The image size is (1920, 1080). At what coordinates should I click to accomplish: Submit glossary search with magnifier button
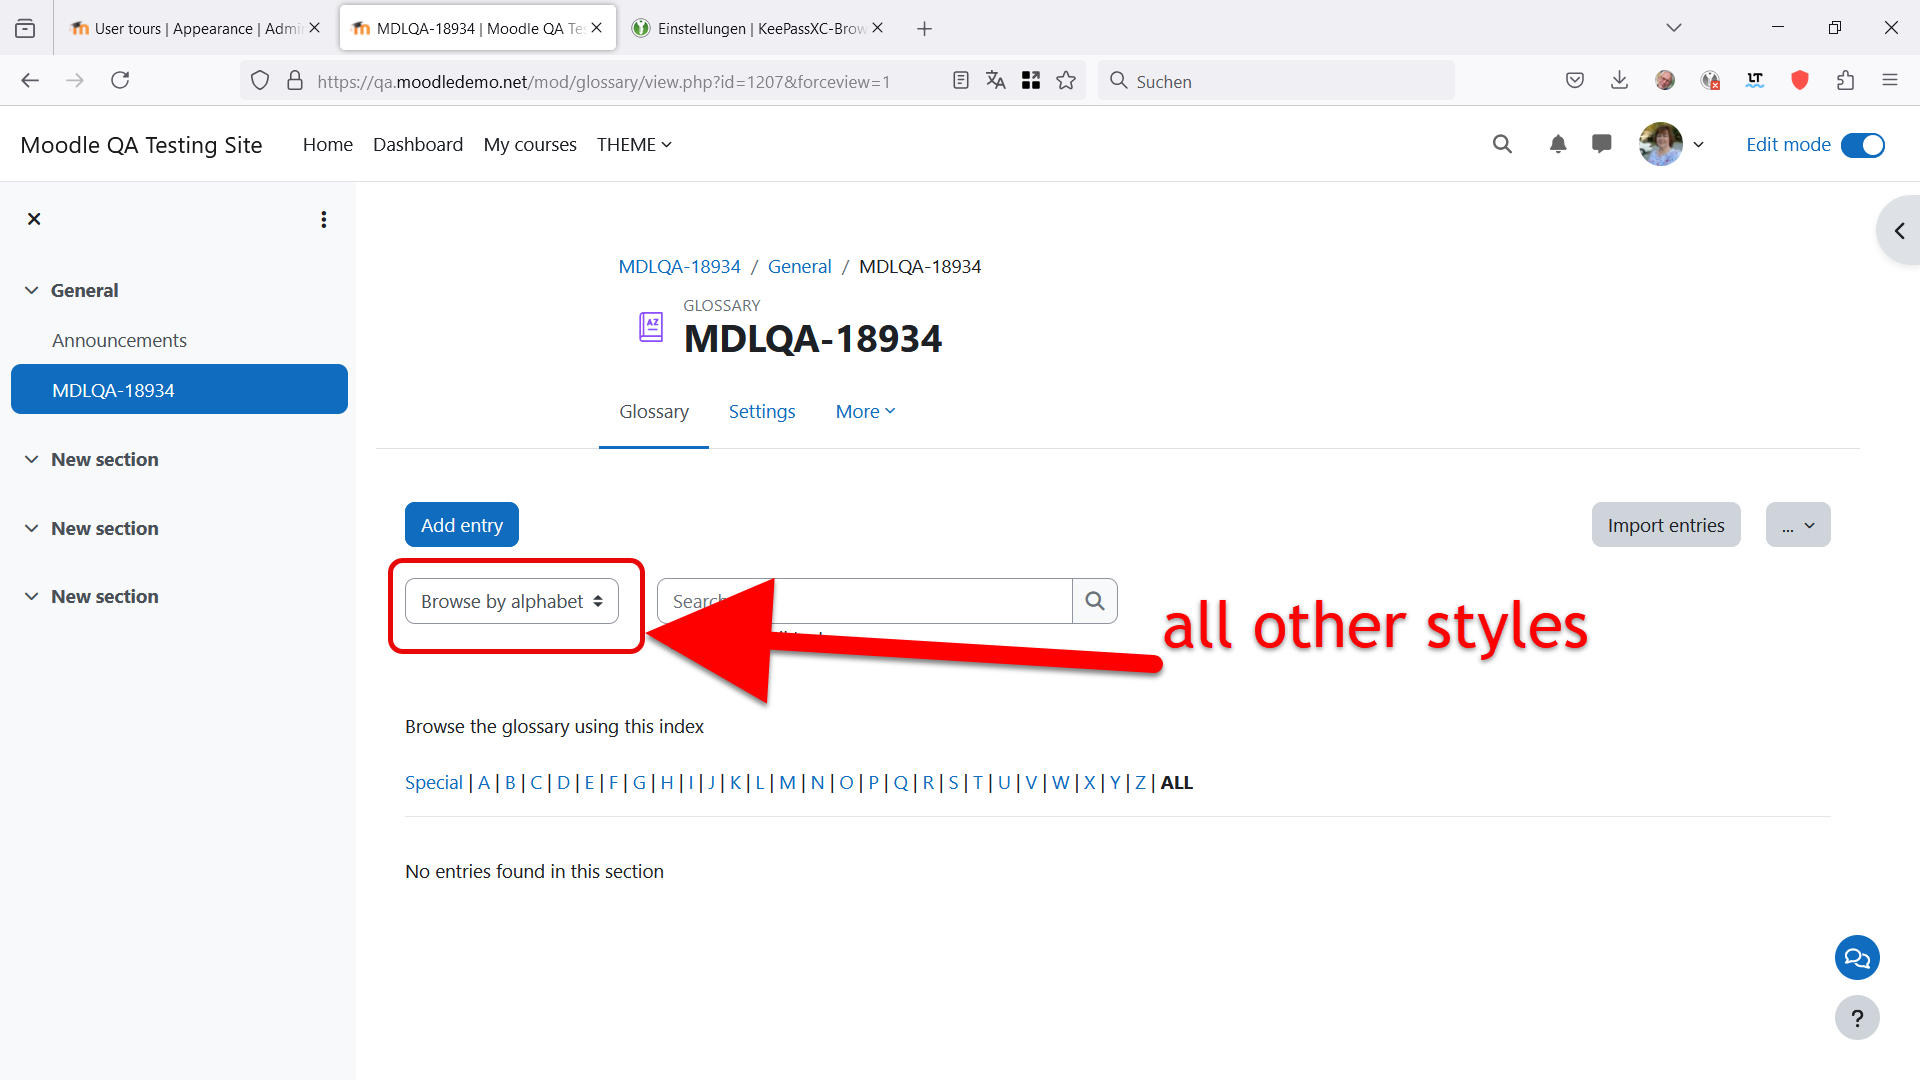pyautogui.click(x=1095, y=601)
